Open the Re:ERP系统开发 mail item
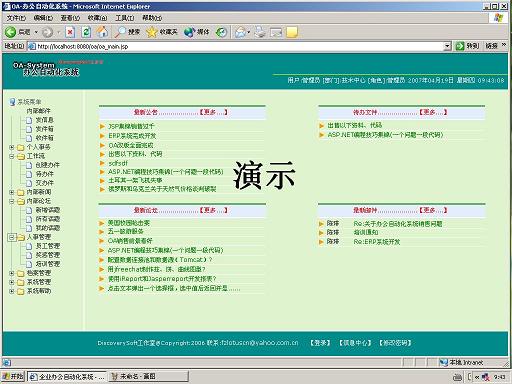The height and width of the screenshot is (384, 512). click(377, 242)
